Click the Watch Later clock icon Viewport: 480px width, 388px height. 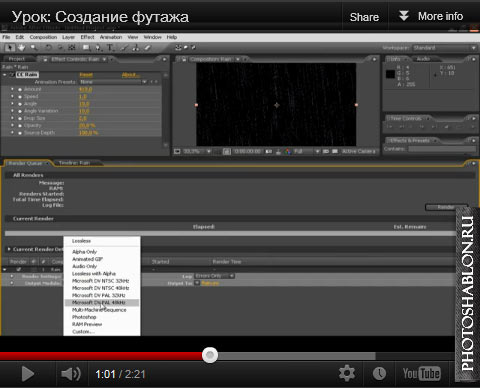coord(379,373)
